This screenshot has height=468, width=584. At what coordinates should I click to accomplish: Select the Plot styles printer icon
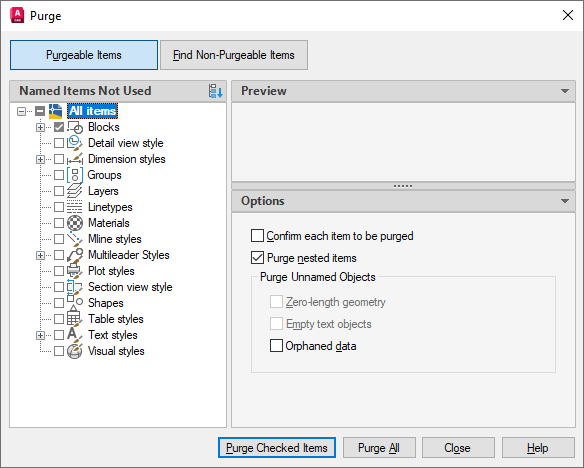(75, 271)
